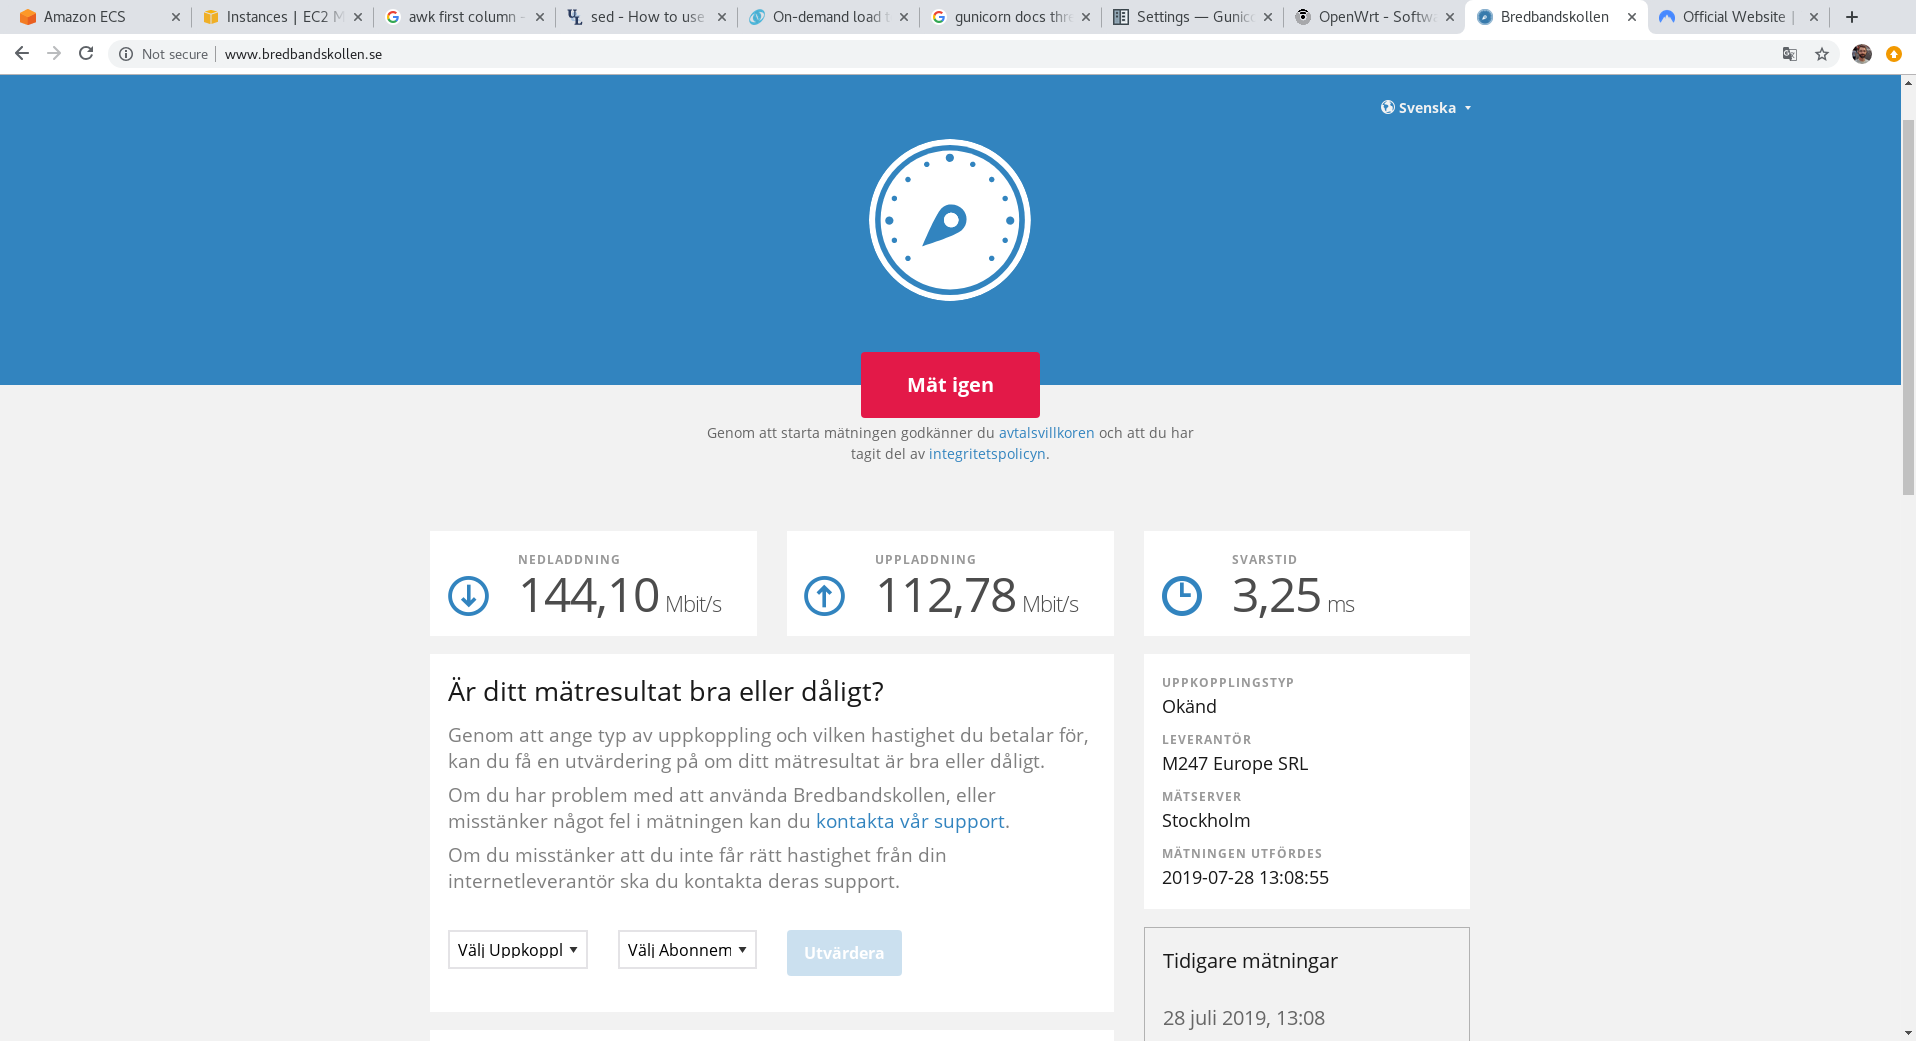
Task: Select the 28 juli 2019, 13:08 measurement
Action: click(x=1244, y=1018)
